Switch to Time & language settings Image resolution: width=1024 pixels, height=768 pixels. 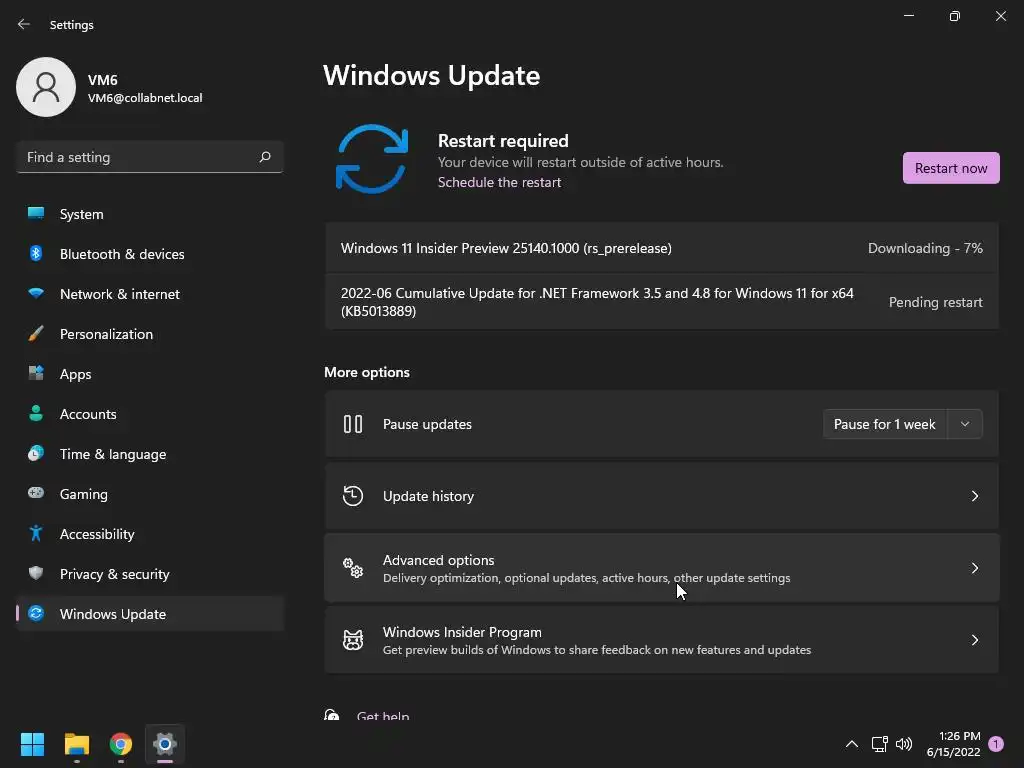click(150, 454)
